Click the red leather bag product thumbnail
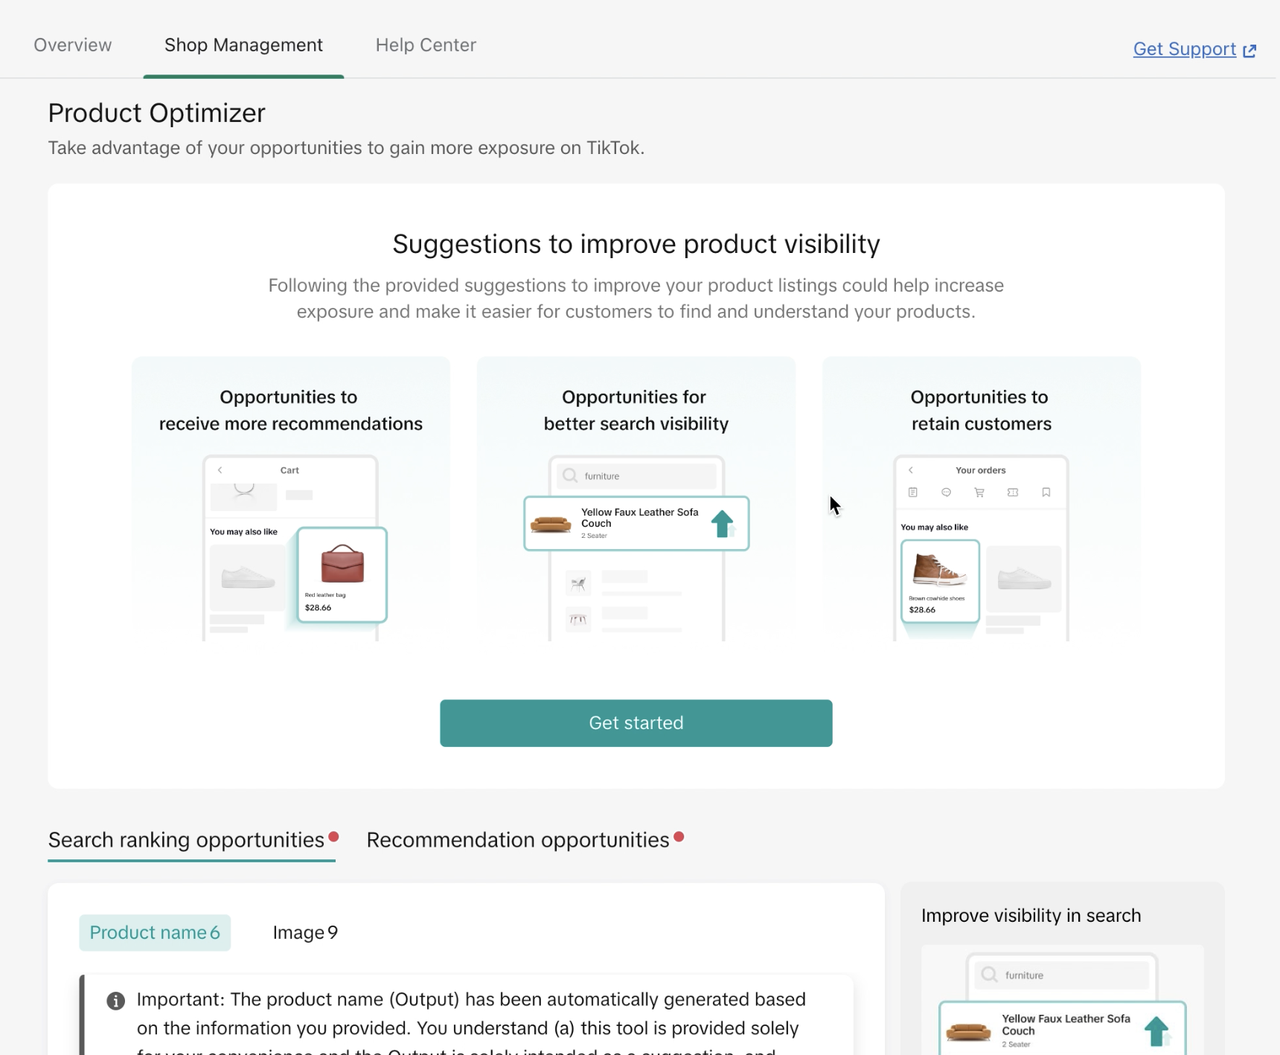 [x=342, y=565]
